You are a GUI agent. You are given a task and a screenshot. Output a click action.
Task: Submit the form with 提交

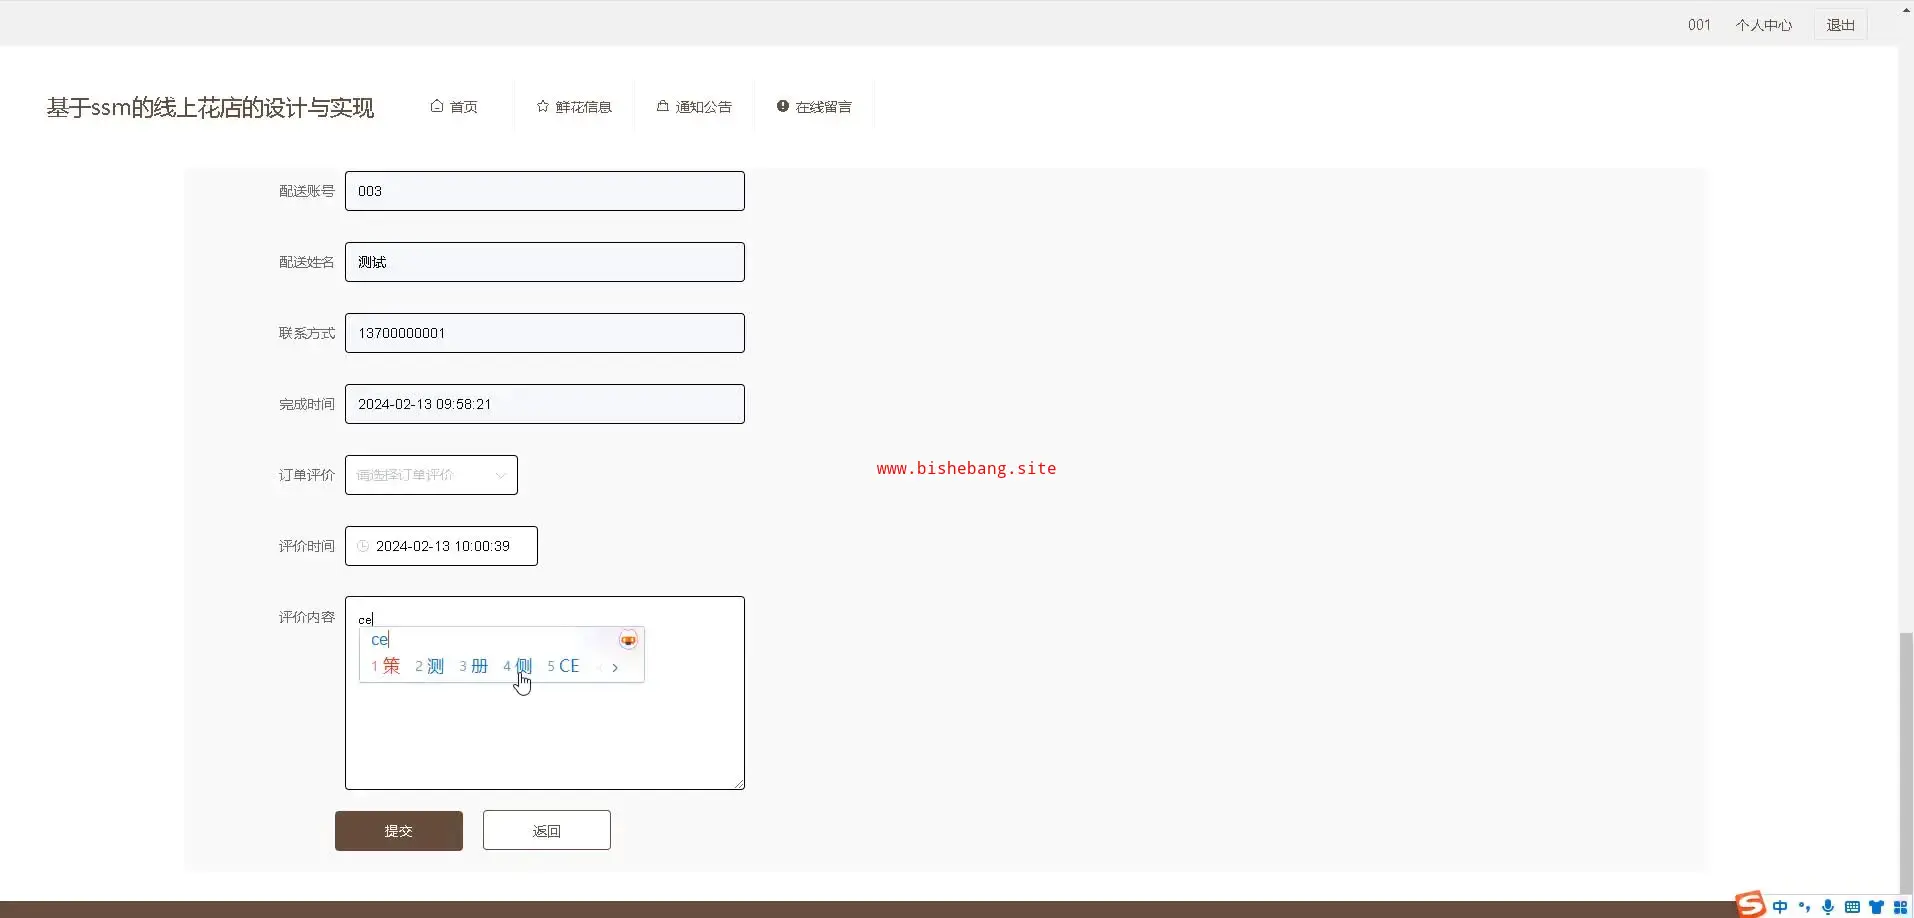(399, 831)
